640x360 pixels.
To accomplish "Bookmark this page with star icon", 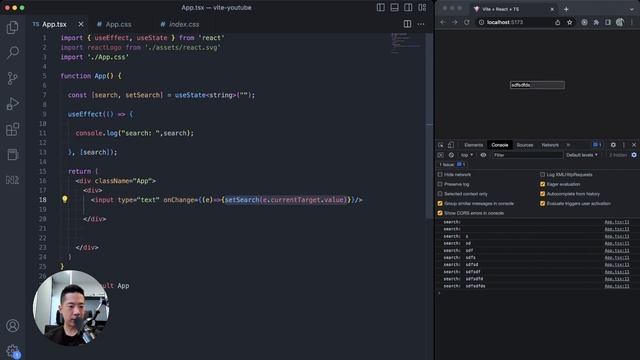I will click(569, 22).
